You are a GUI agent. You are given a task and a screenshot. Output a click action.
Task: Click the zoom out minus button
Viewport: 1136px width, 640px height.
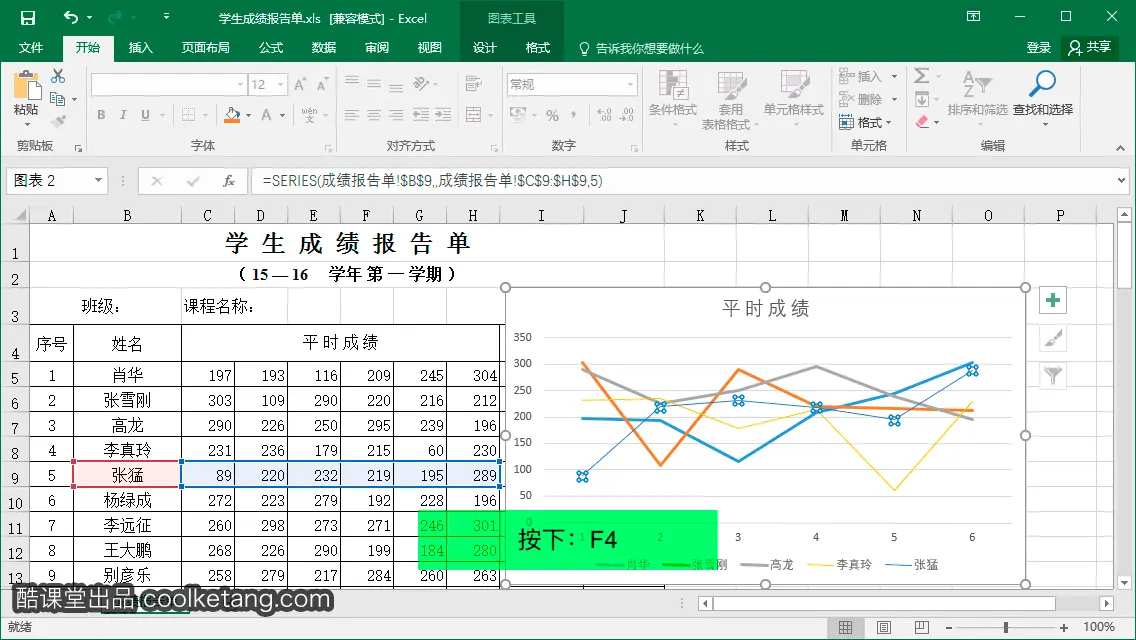[x=949, y=628]
